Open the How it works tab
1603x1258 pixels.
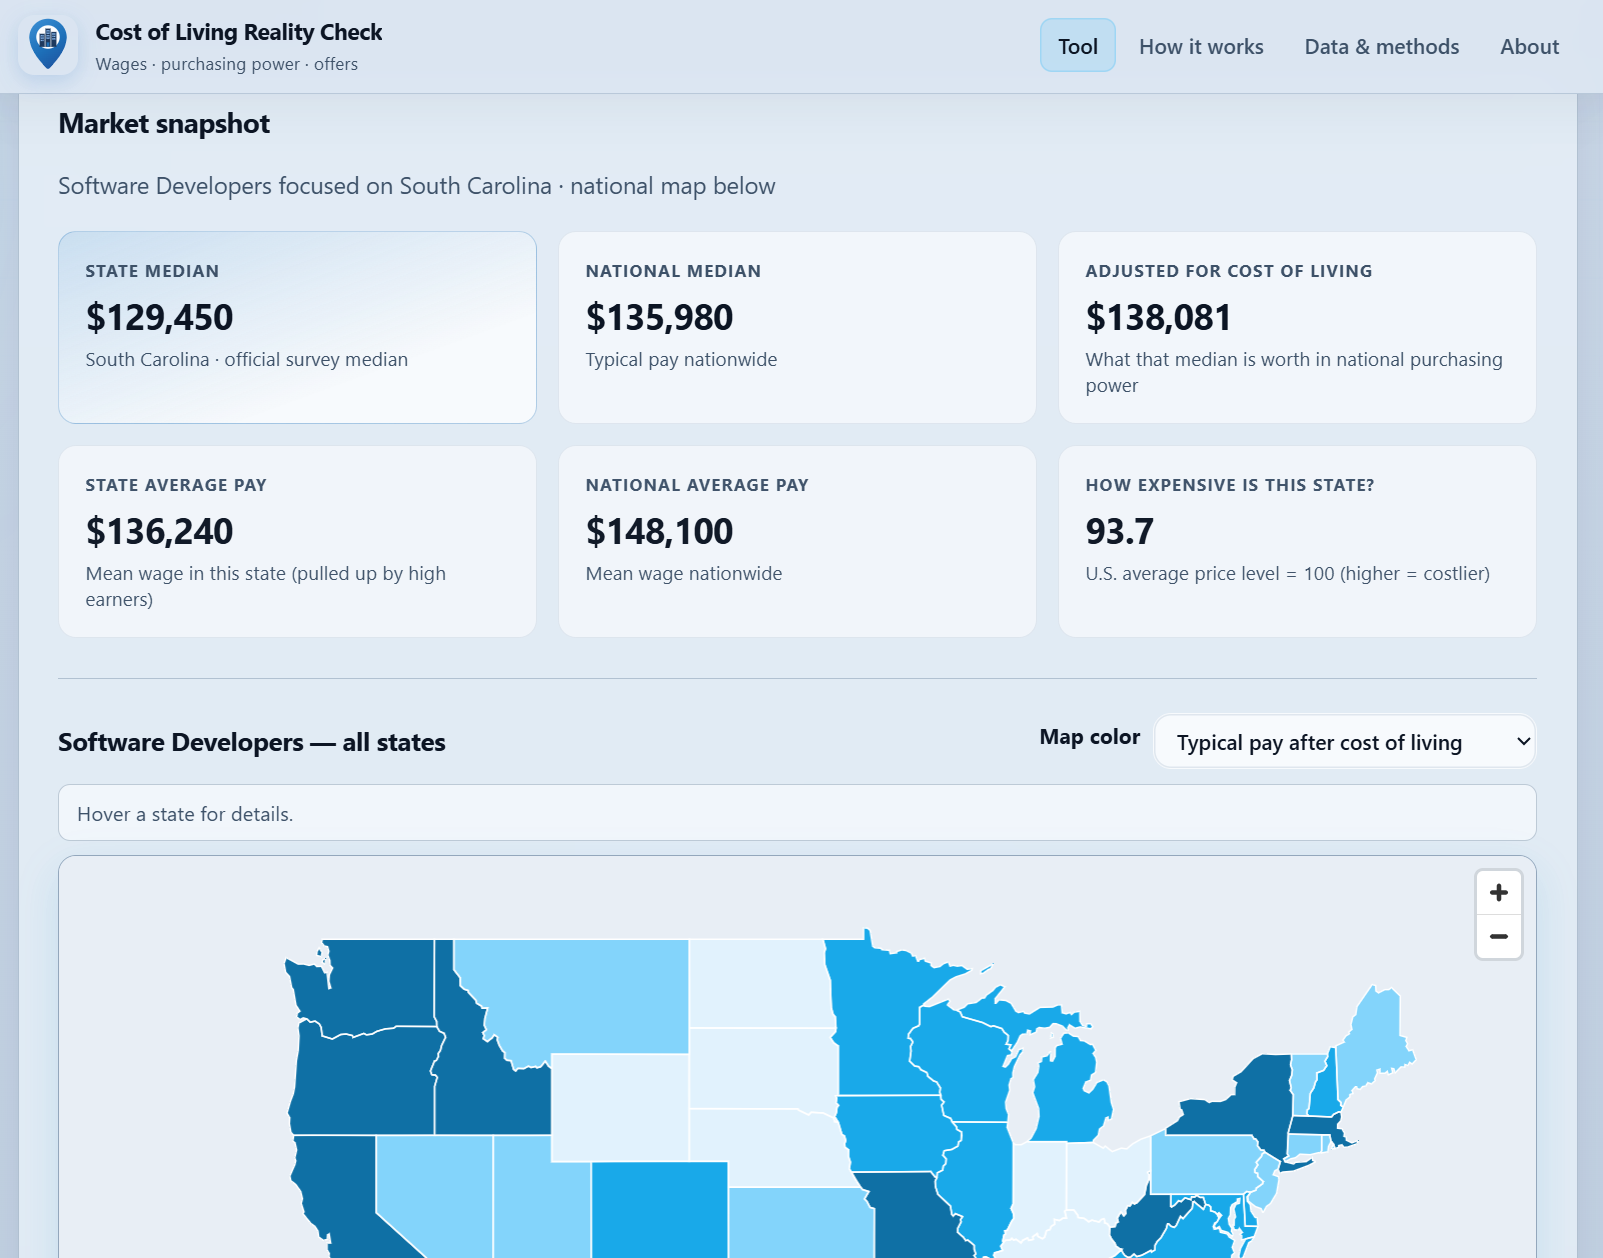(1201, 46)
